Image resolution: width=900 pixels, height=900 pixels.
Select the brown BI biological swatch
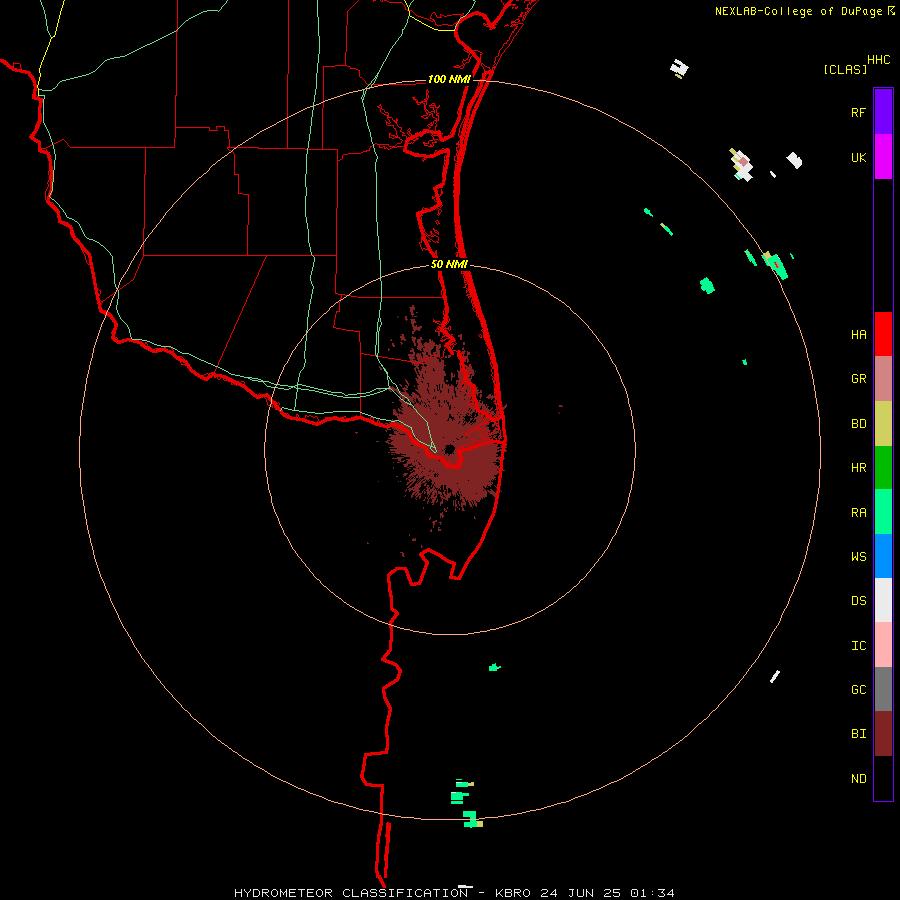tap(883, 734)
